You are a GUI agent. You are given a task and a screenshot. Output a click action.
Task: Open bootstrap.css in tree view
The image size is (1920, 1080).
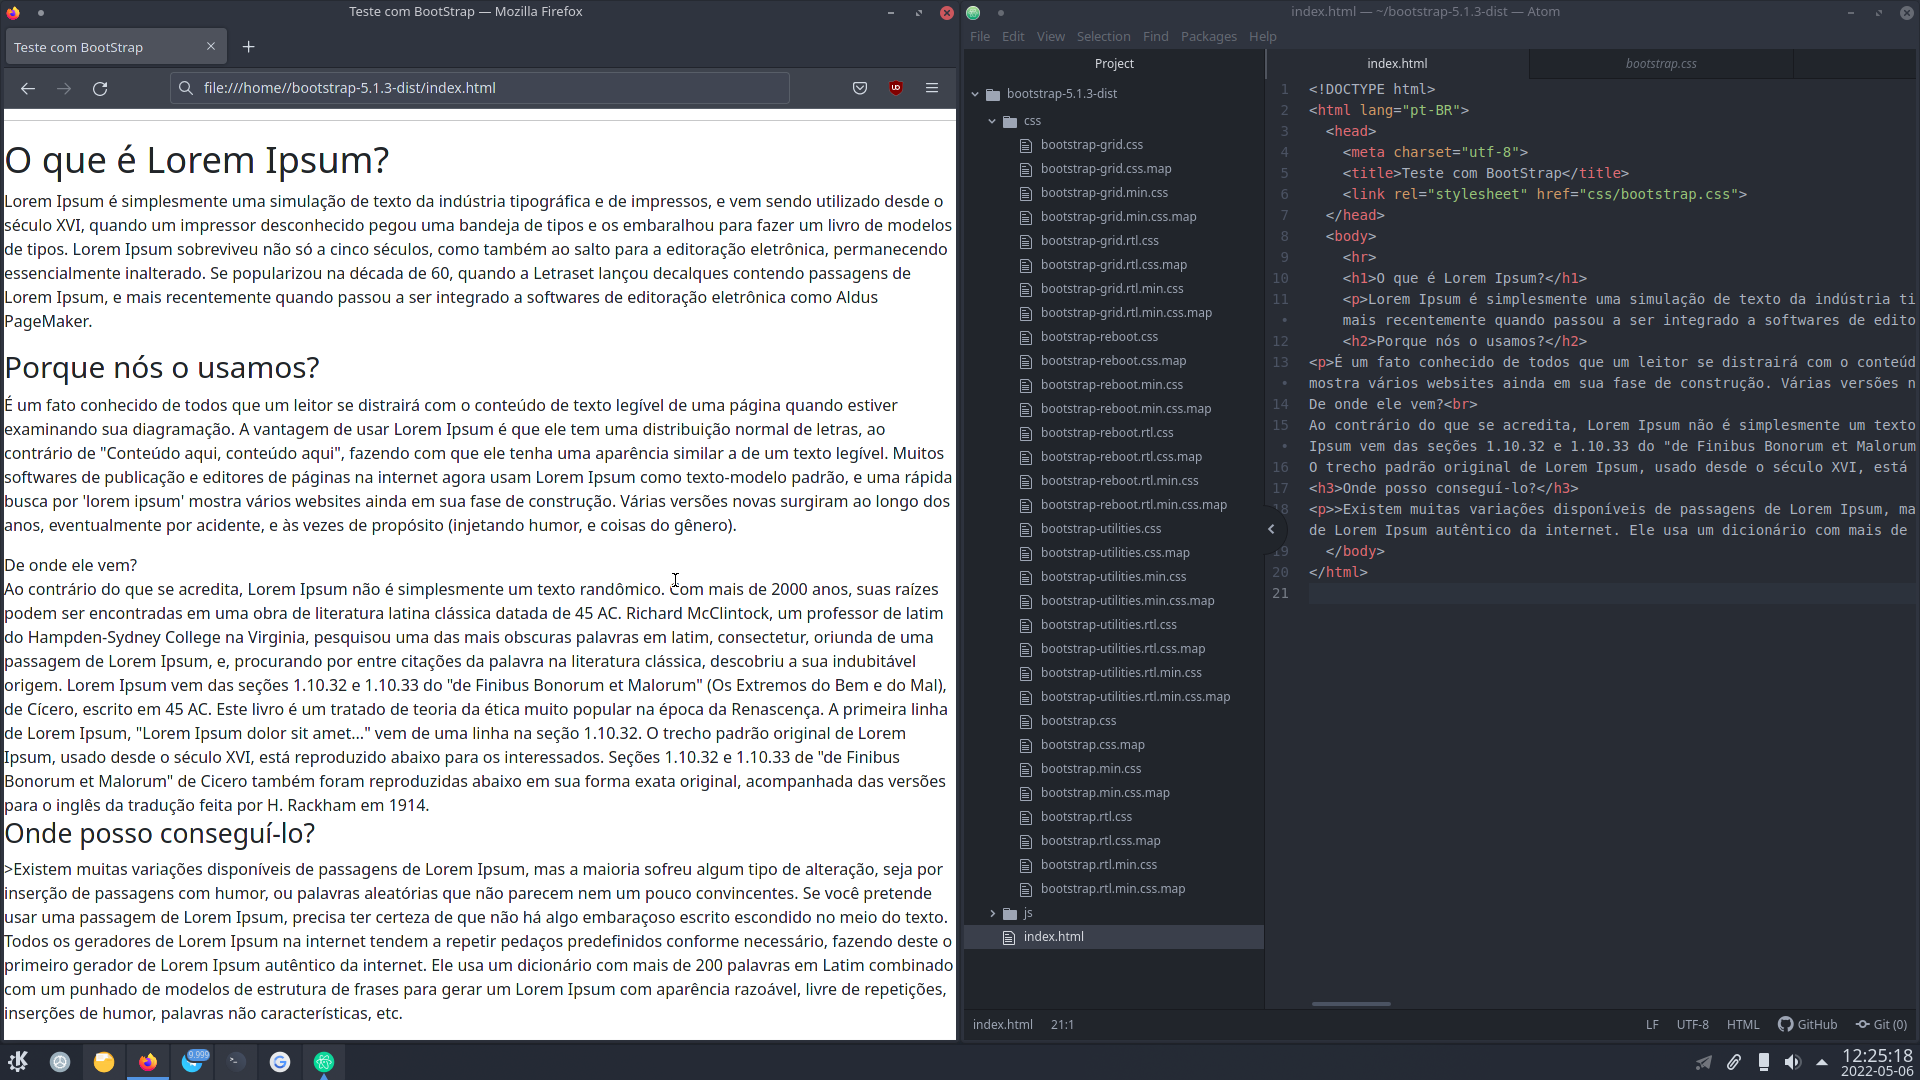(1078, 721)
